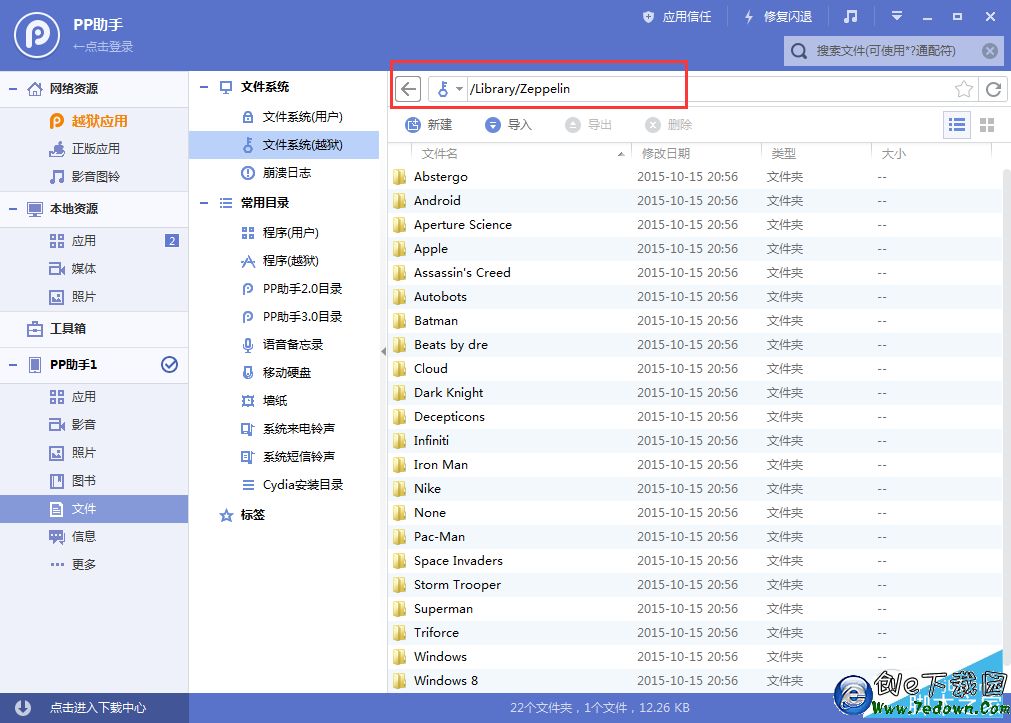The image size is (1011, 723).
Task: Go back with the left arrow button
Action: (408, 89)
